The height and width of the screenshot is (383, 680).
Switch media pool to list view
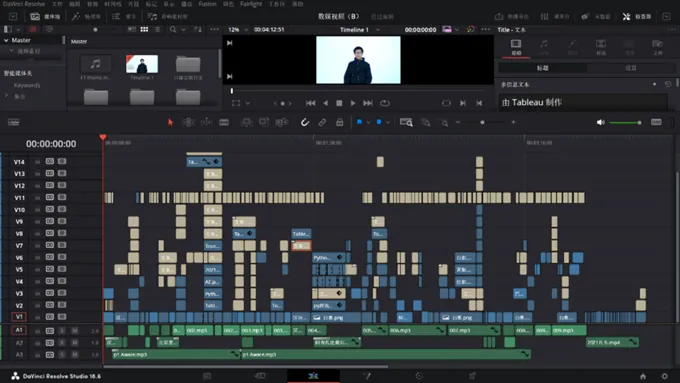point(157,29)
